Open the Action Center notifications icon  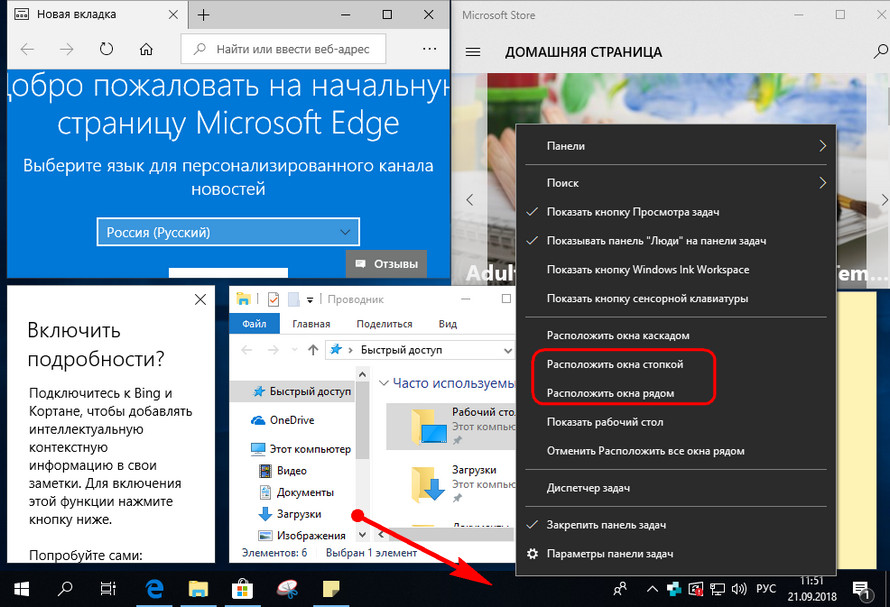point(862,591)
